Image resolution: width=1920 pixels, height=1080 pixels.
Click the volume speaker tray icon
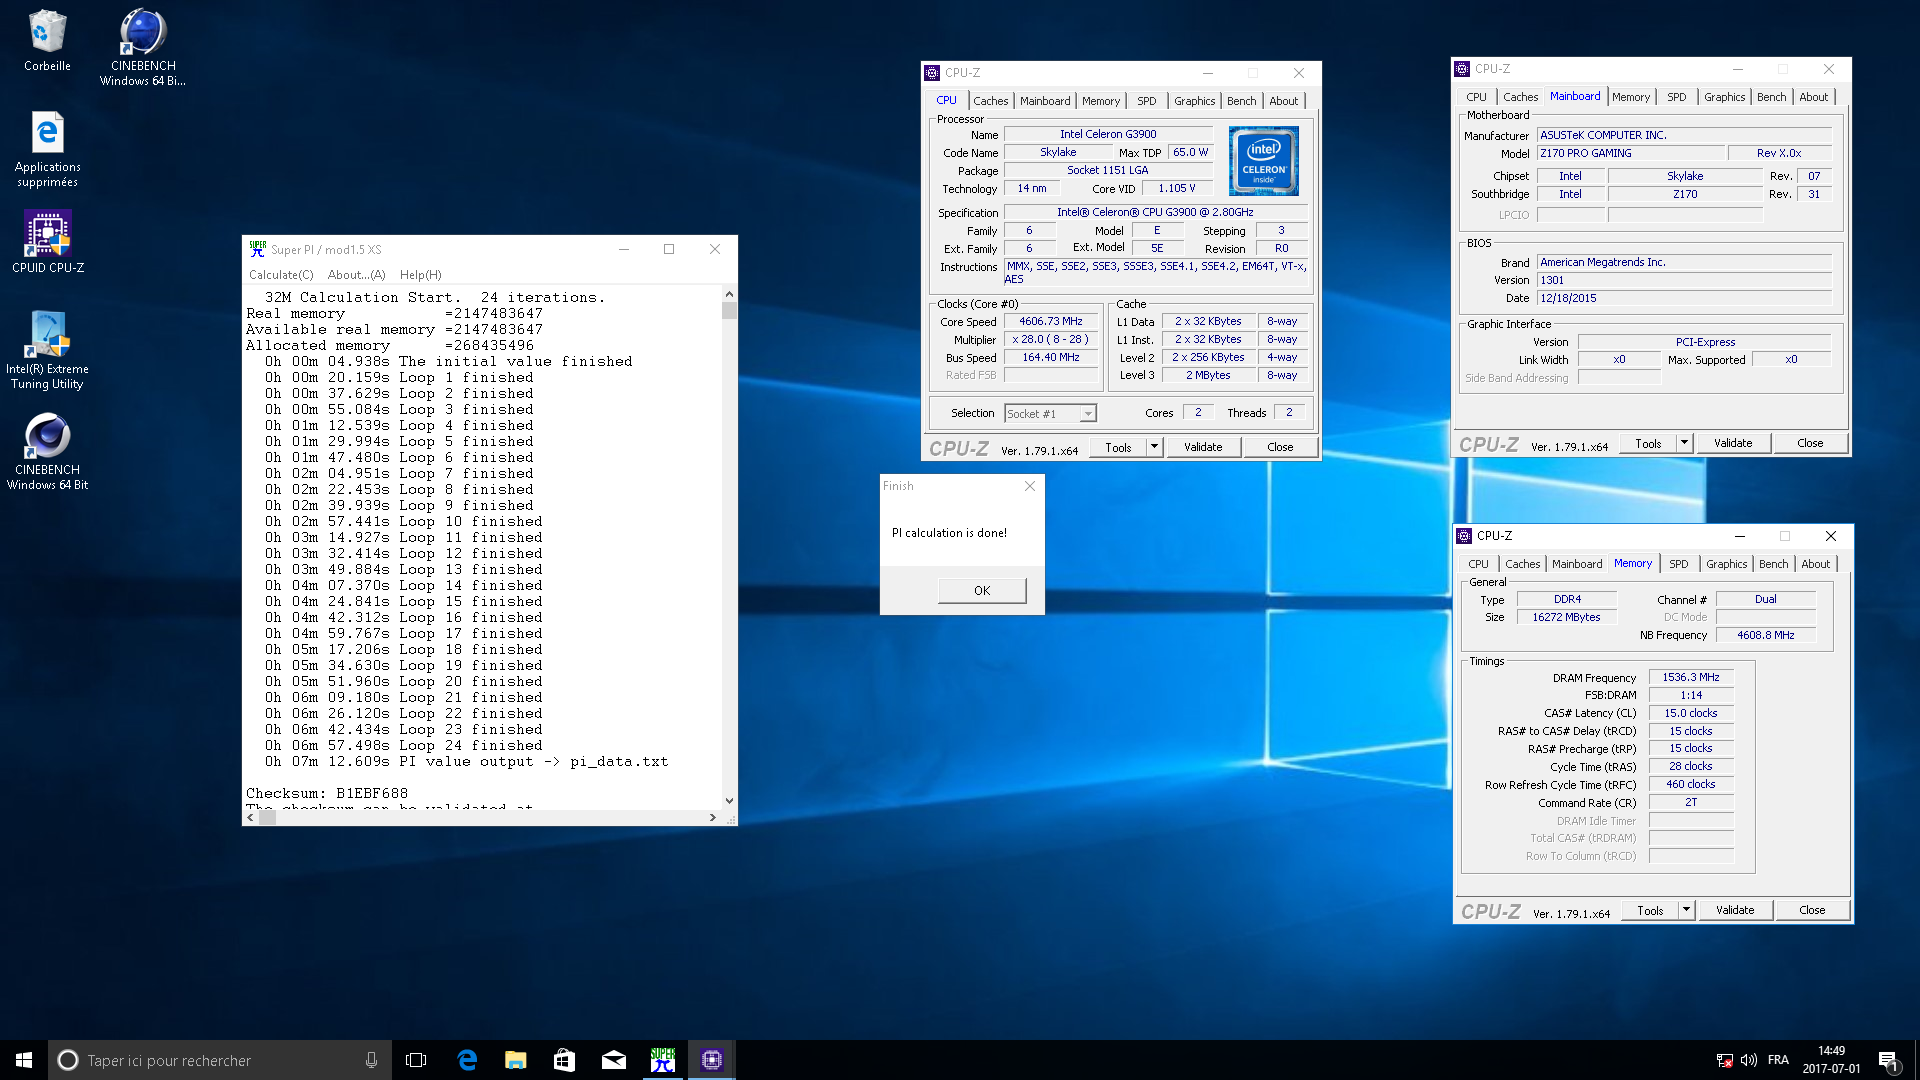(1749, 1060)
